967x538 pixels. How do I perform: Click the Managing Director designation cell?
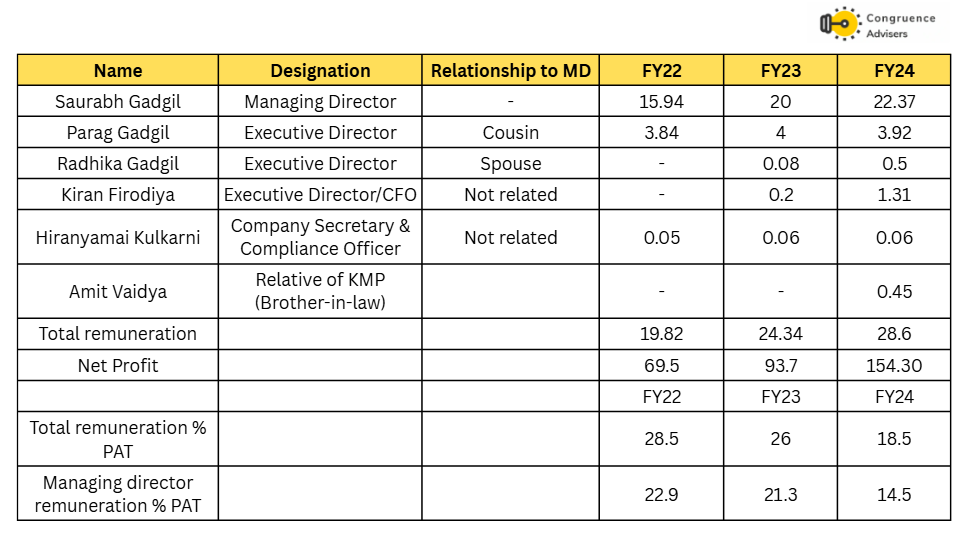[320, 101]
